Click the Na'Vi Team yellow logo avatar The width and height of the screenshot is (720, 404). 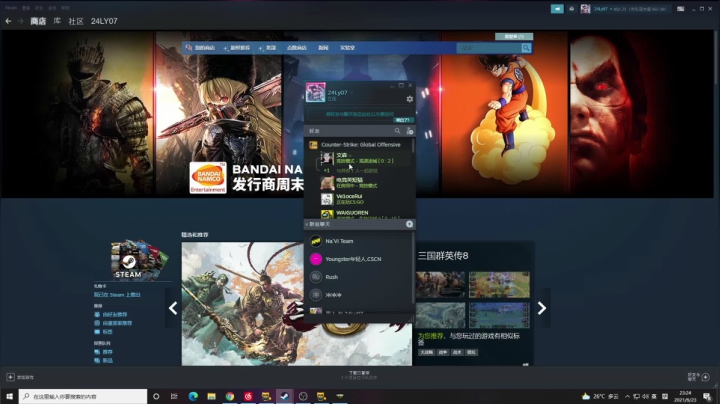coord(315,241)
